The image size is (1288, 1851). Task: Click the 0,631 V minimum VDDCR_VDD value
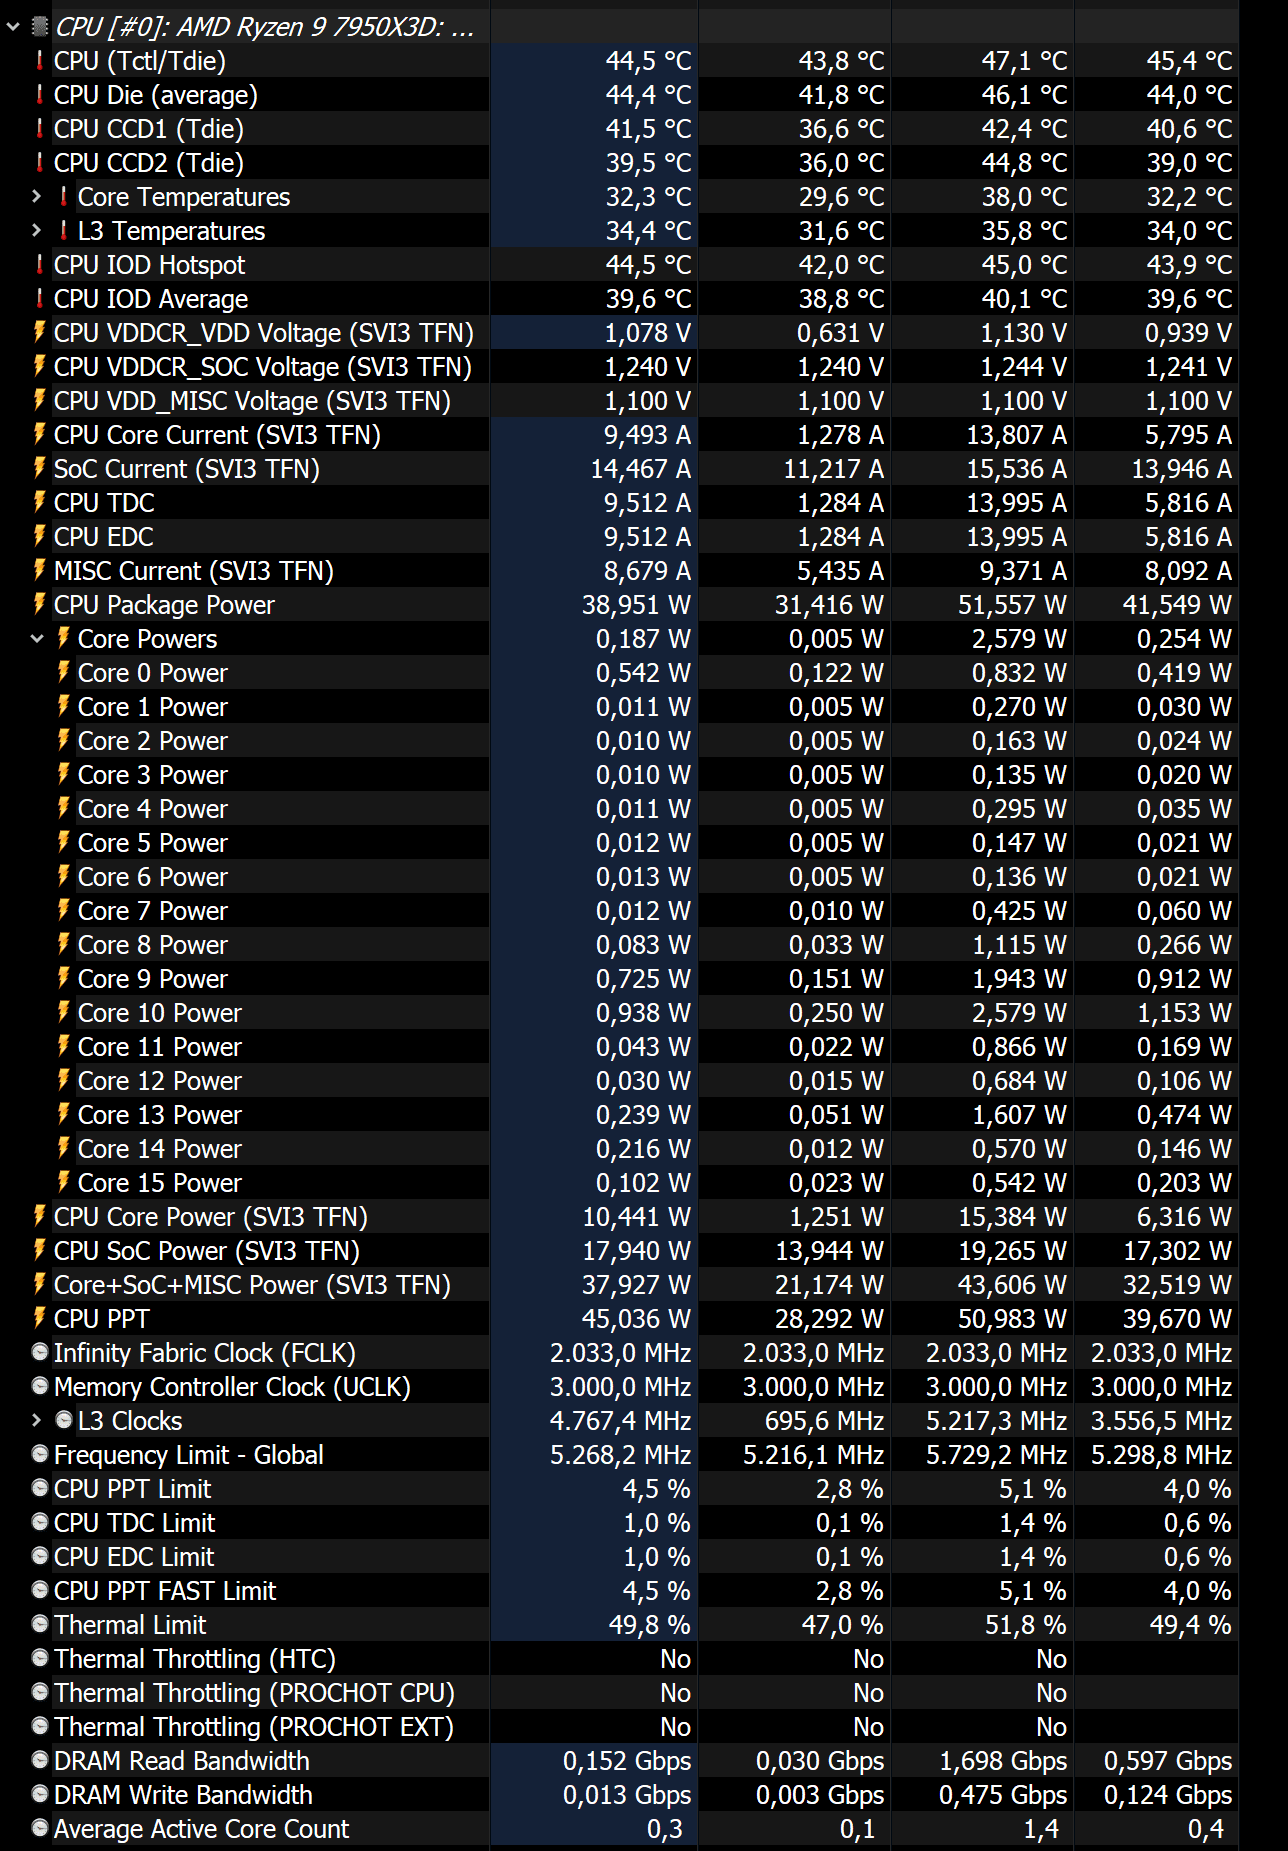tap(840, 333)
